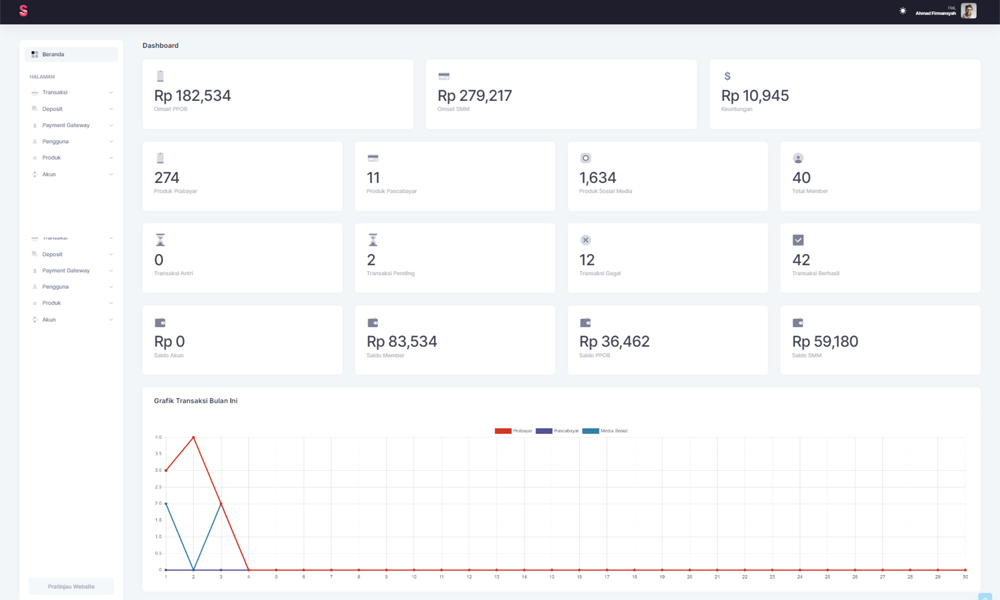
Task: Open the user profile avatar
Action: (968, 11)
